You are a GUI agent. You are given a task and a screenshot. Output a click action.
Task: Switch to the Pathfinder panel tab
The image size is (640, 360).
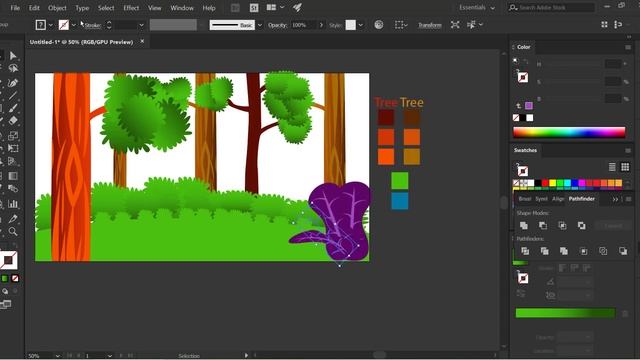pyautogui.click(x=582, y=199)
